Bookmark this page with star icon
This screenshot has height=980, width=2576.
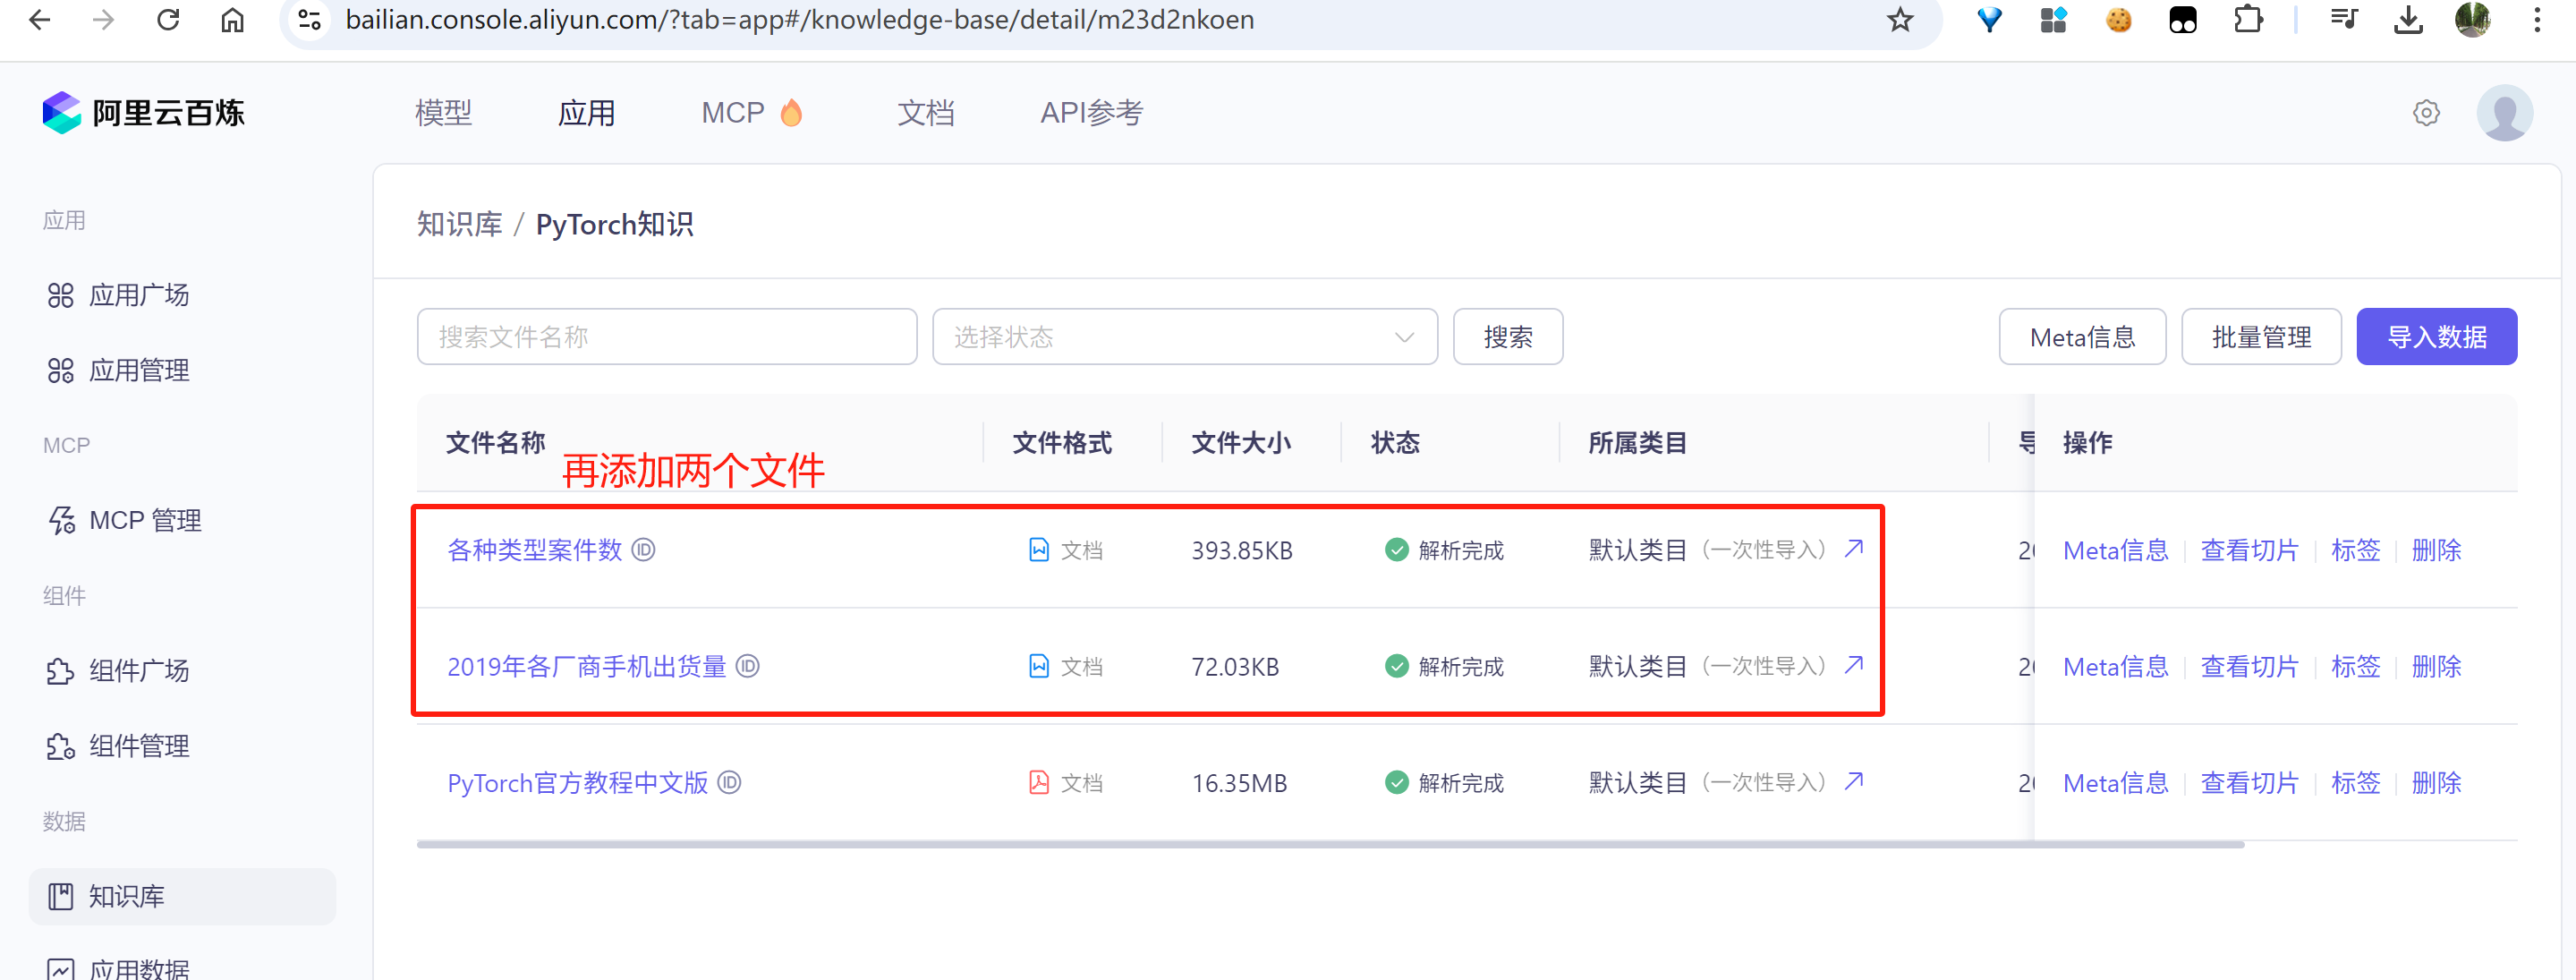point(1899,20)
